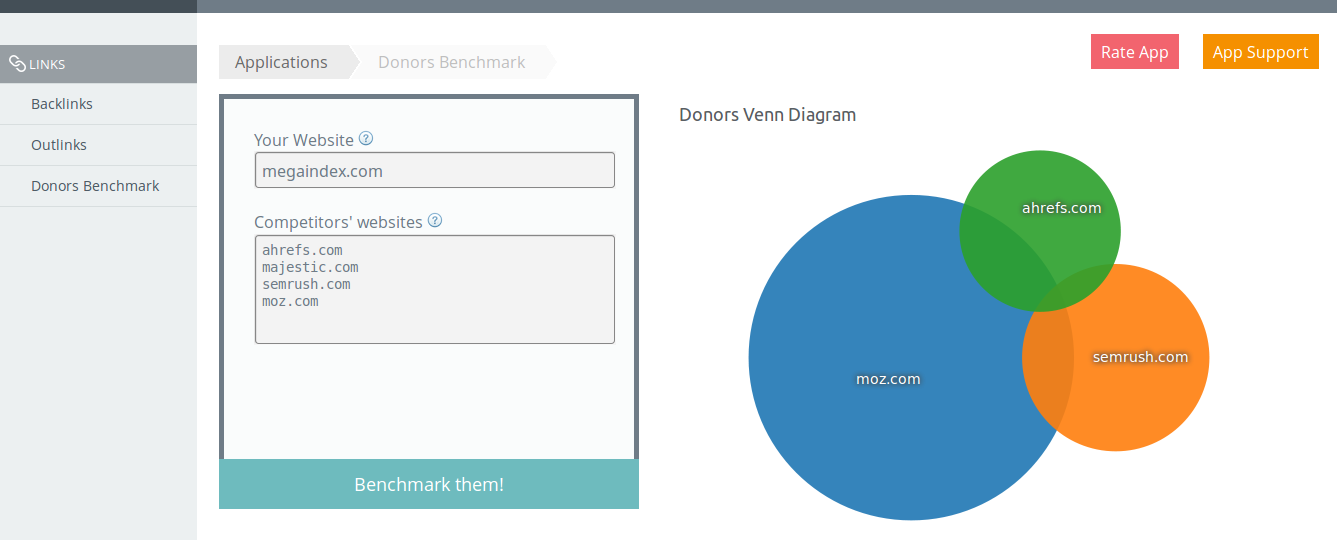The height and width of the screenshot is (540, 1337).
Task: Focus the Your Website input field
Action: coord(435,170)
